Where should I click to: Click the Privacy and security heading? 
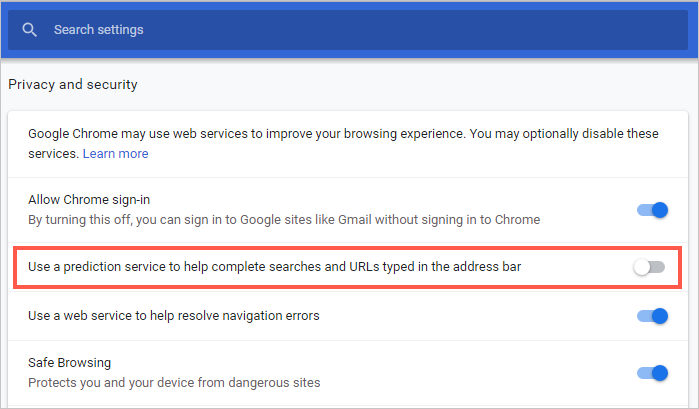click(73, 84)
